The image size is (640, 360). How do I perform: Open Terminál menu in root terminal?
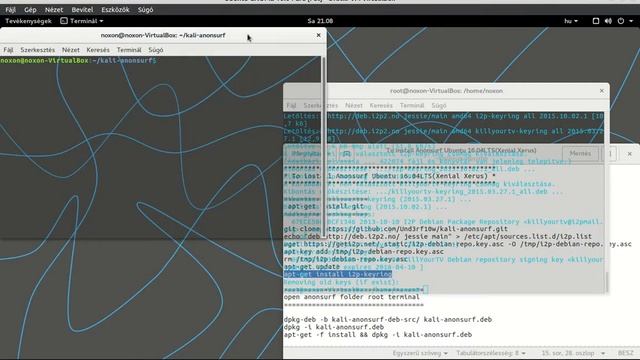(x=412, y=105)
